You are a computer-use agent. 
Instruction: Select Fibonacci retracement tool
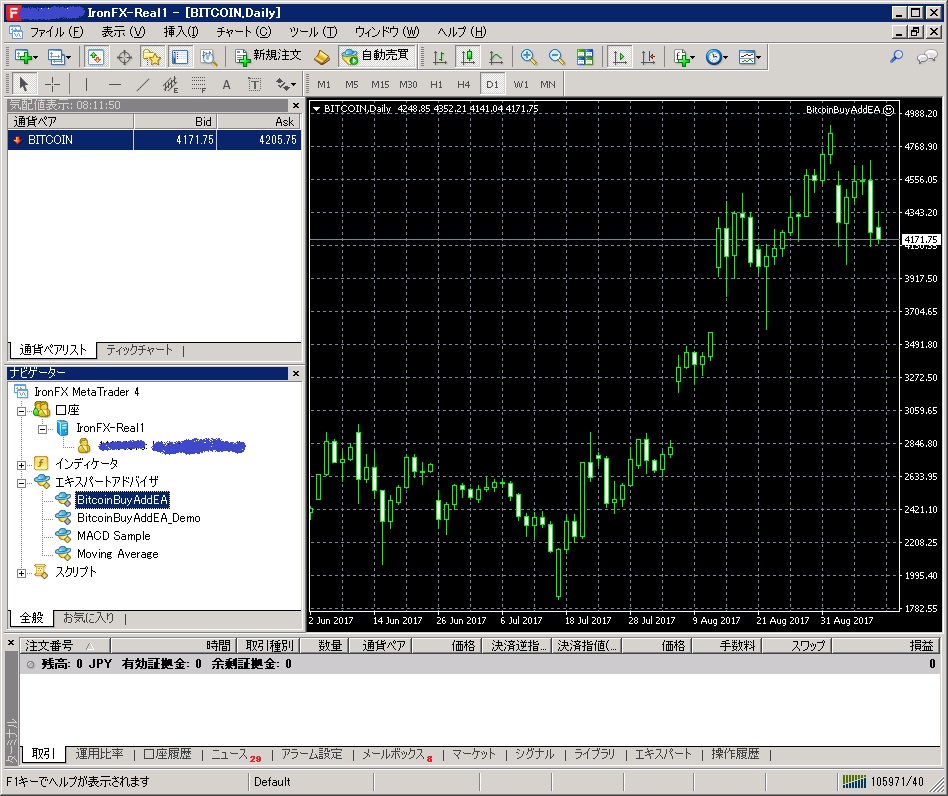pyautogui.click(x=198, y=84)
